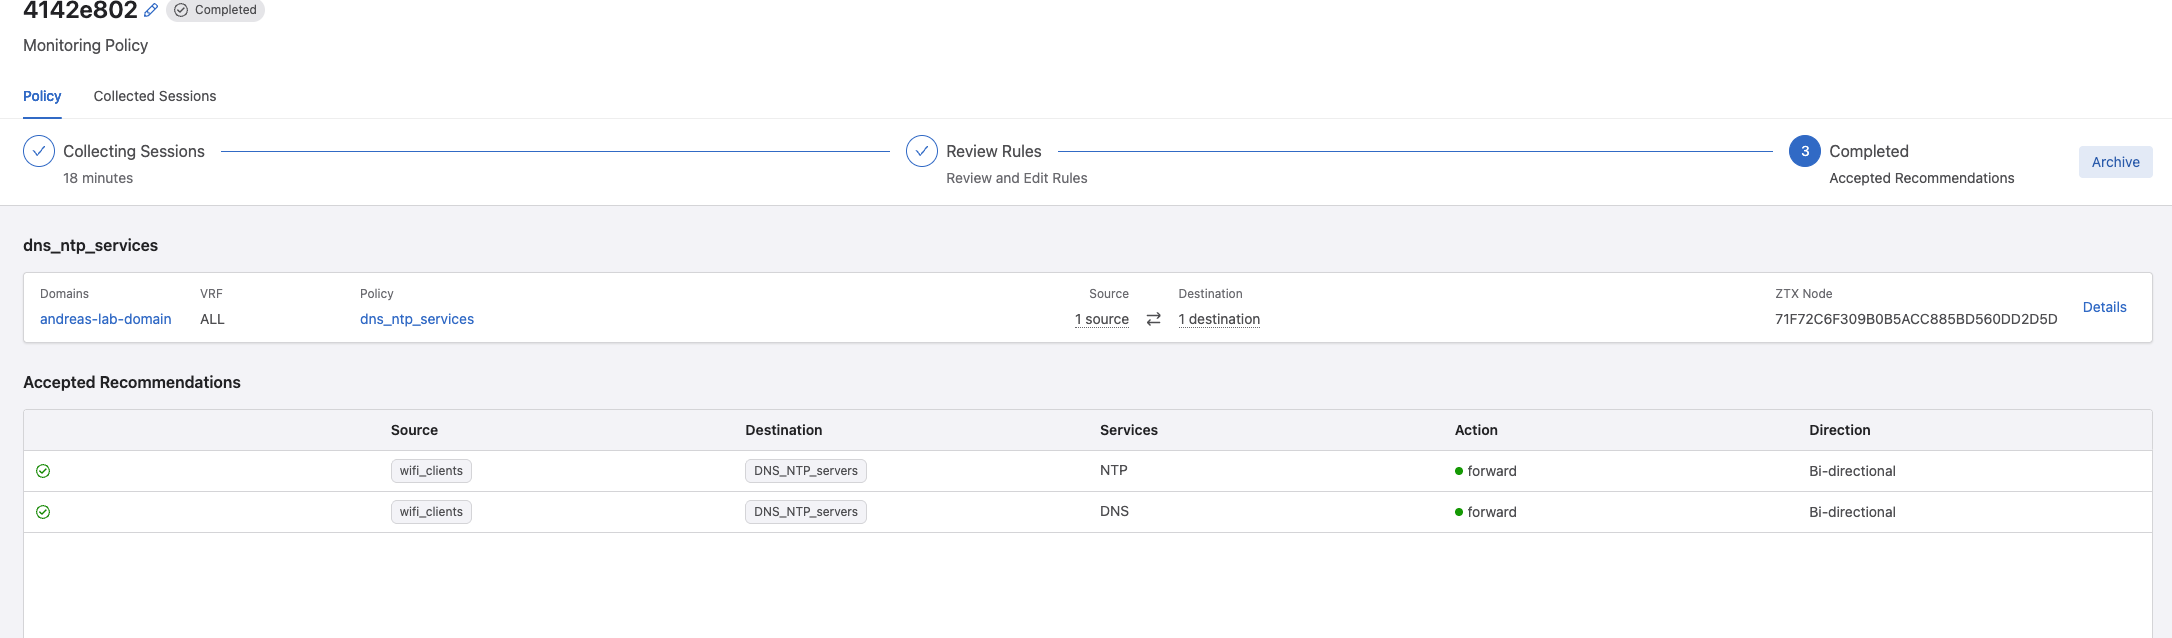
Task: Switch to the Collected Sessions tab
Action: (x=155, y=96)
